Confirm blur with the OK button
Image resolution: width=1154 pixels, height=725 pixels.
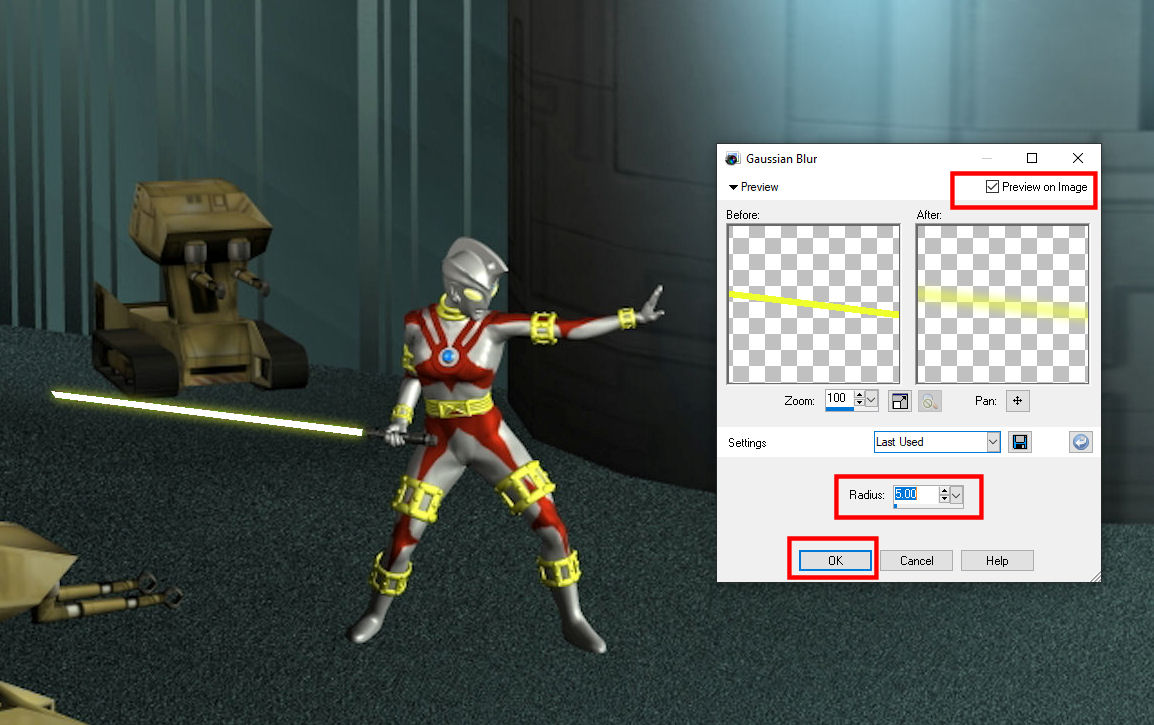pos(835,561)
